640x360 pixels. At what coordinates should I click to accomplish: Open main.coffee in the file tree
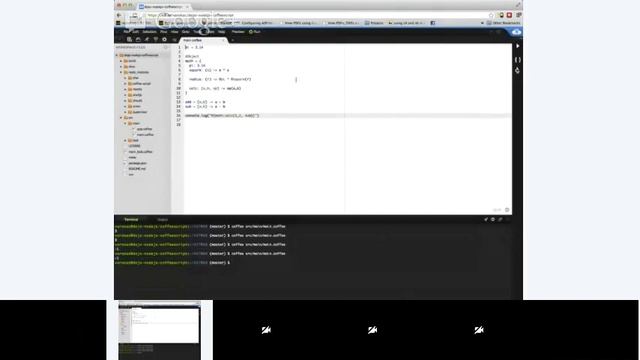coord(145,135)
